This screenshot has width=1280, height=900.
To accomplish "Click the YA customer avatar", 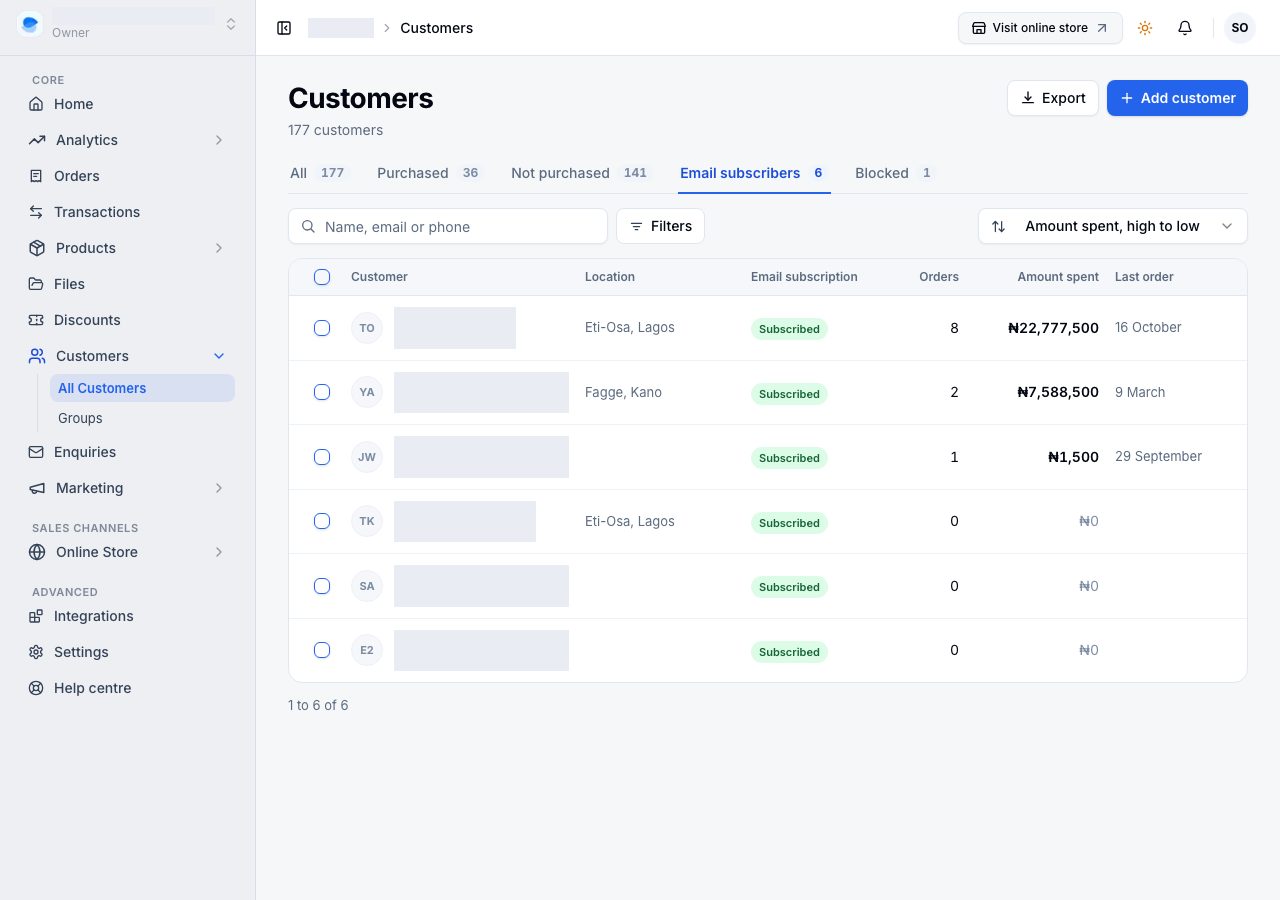I will tap(367, 392).
